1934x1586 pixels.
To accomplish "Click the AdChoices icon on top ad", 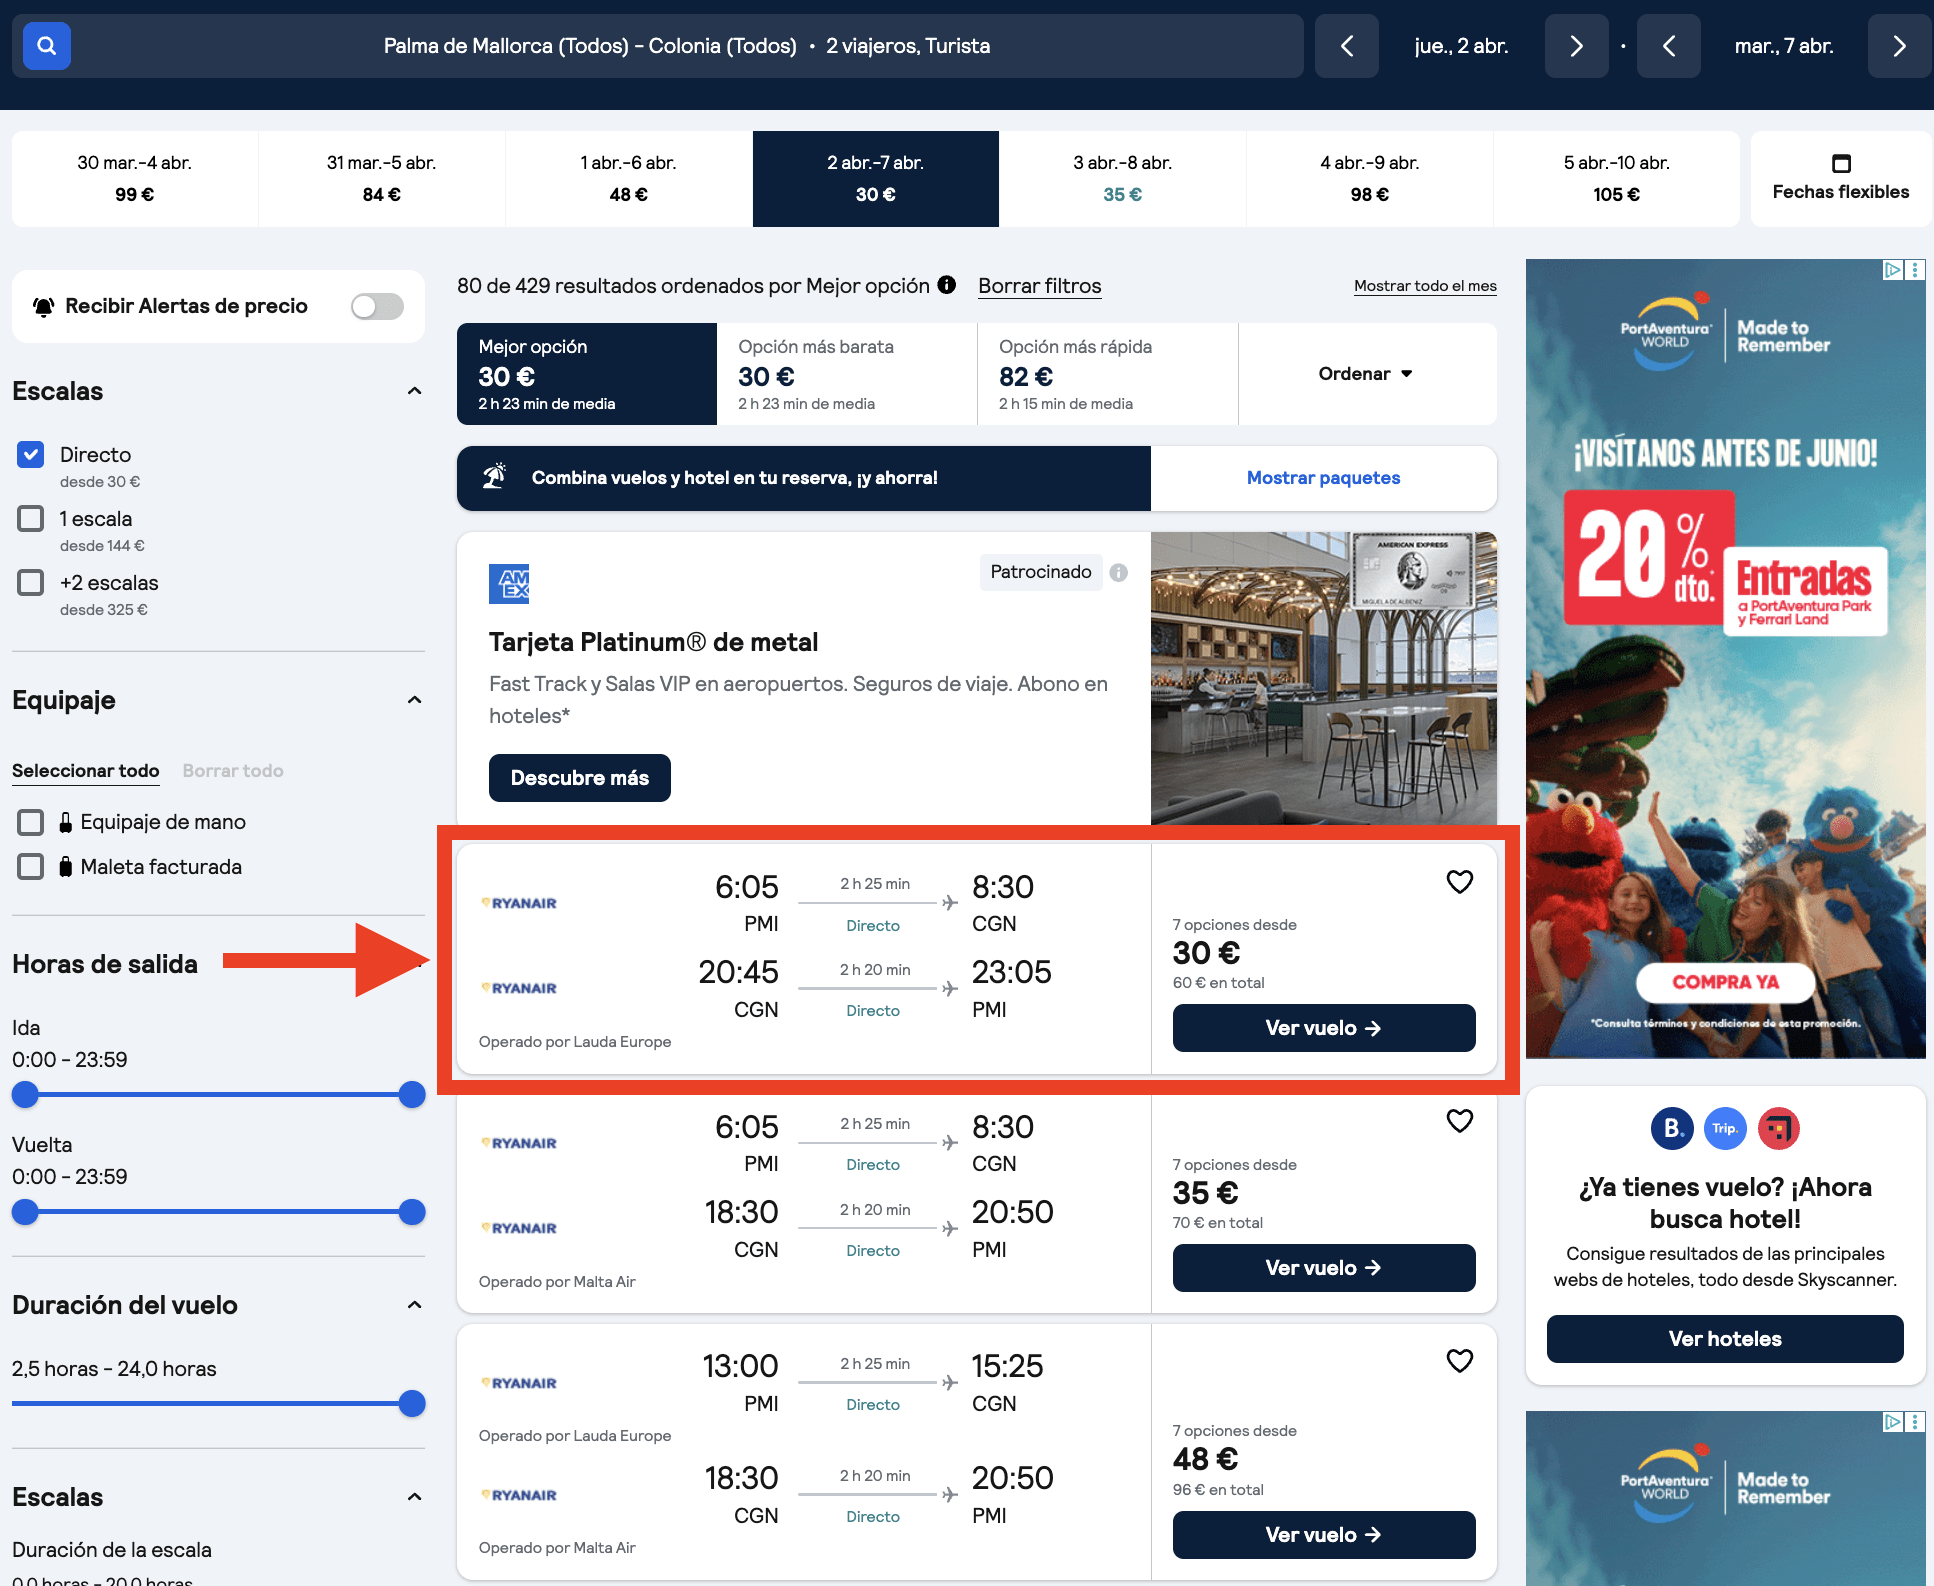I will [1892, 270].
